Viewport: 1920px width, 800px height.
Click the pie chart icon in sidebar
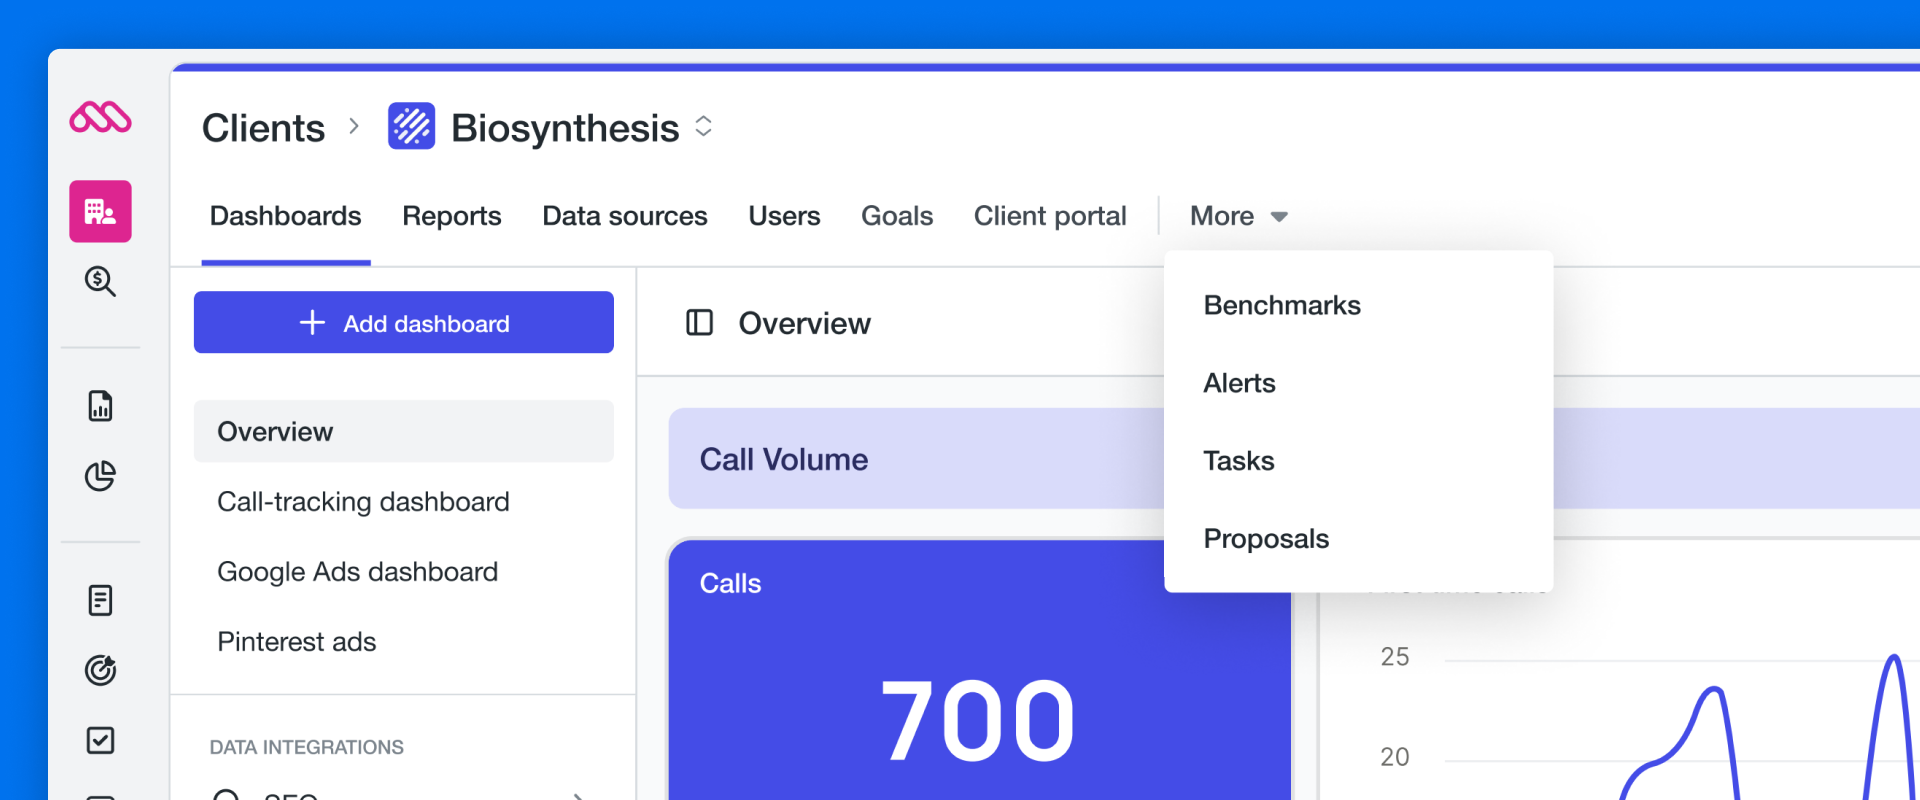pyautogui.click(x=100, y=476)
